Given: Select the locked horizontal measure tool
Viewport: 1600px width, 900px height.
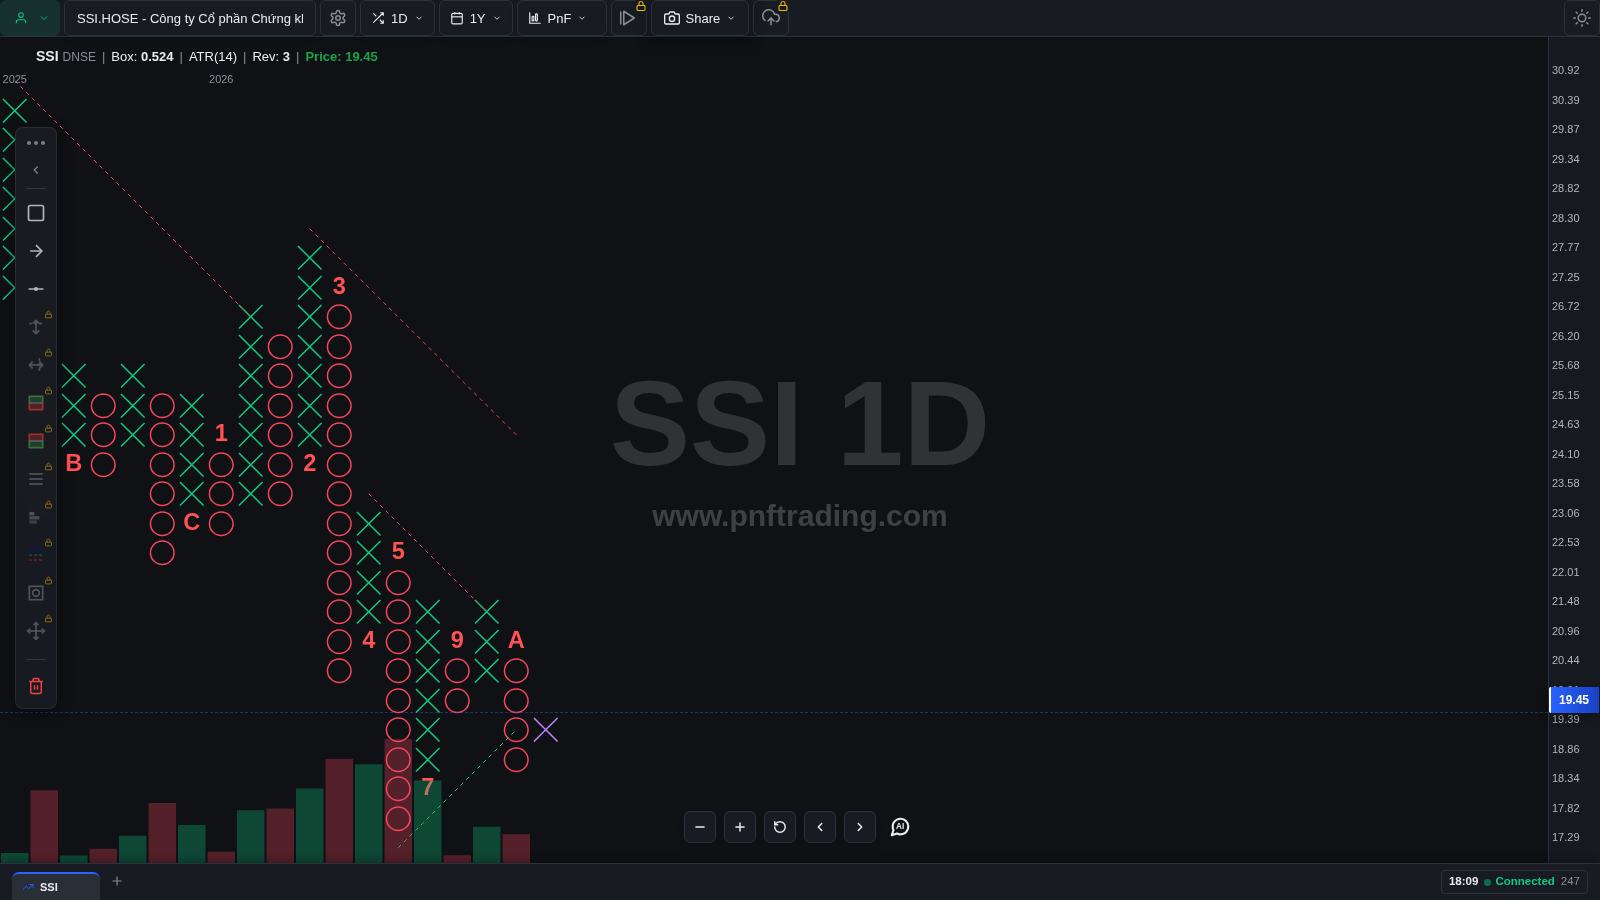Looking at the screenshot, I should click(36, 365).
